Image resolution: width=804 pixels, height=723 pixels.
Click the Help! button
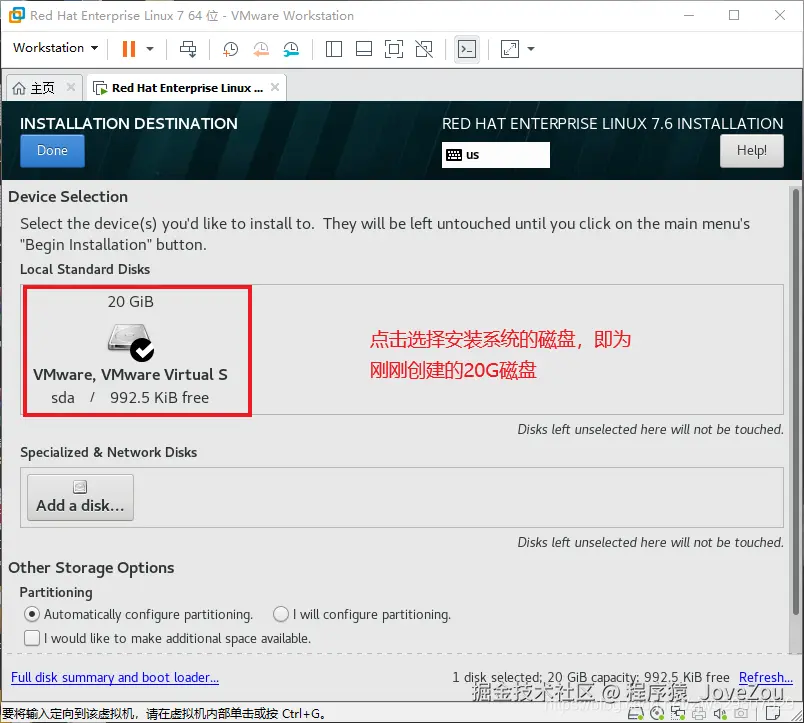click(x=752, y=151)
